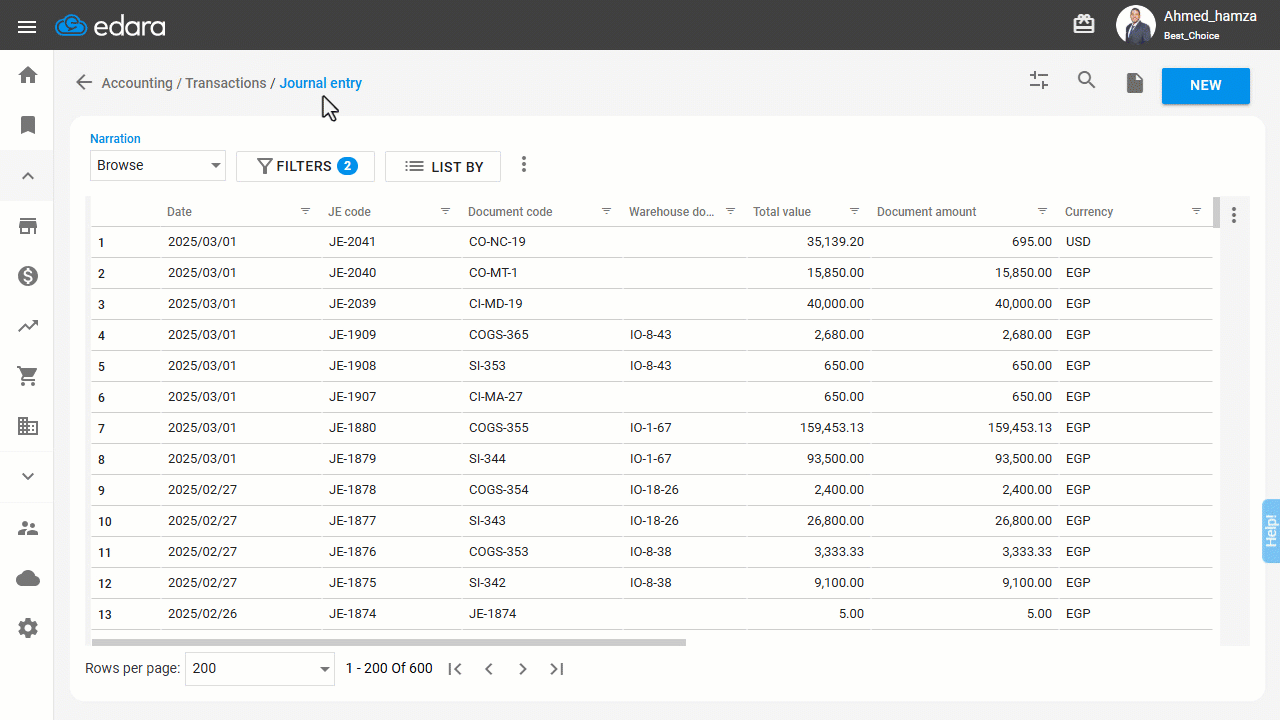Open the Rows per page dropdown
The image size is (1280, 720).
point(260,668)
